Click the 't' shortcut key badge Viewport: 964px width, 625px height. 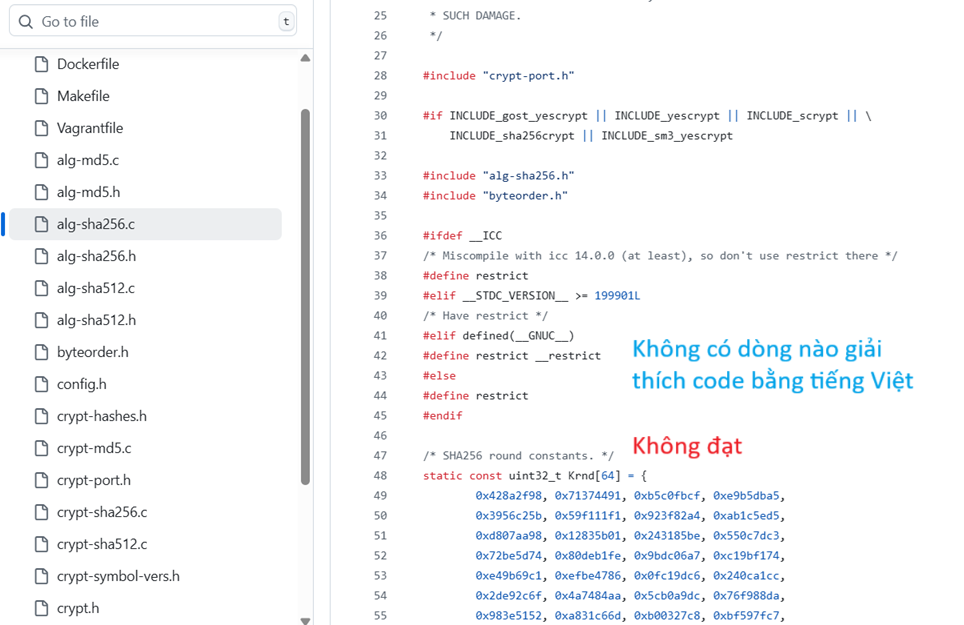tap(286, 22)
